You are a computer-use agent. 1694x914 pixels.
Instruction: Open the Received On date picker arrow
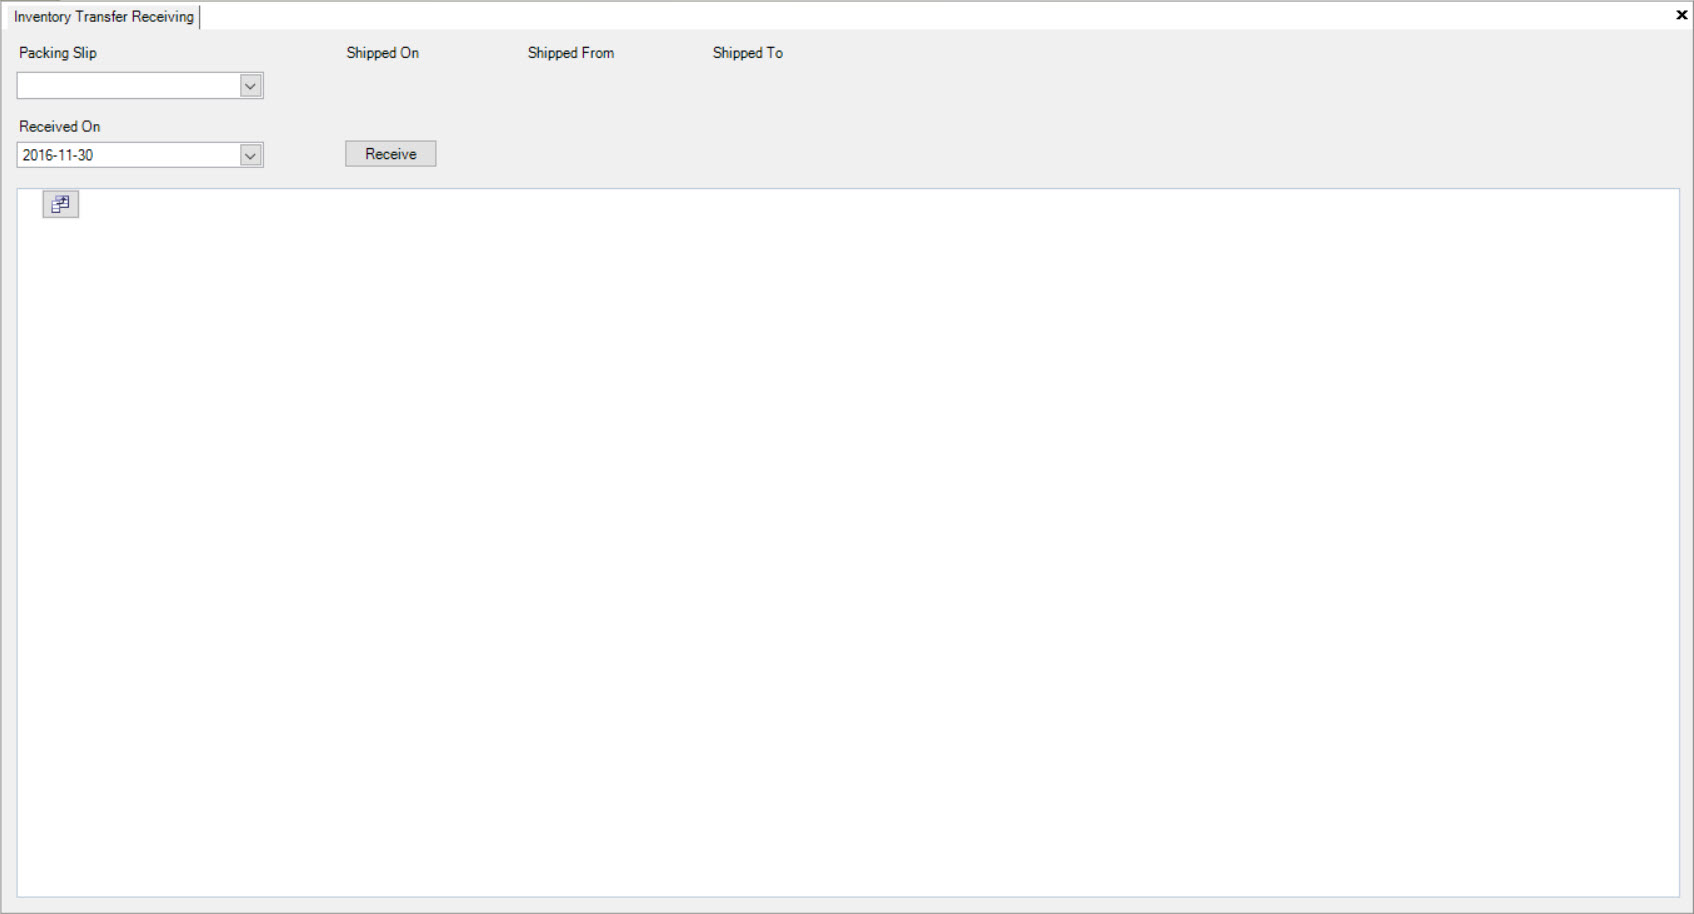point(250,155)
